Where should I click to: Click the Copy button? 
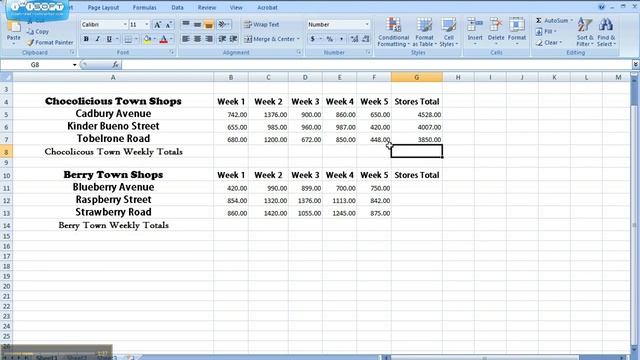(x=38, y=31)
